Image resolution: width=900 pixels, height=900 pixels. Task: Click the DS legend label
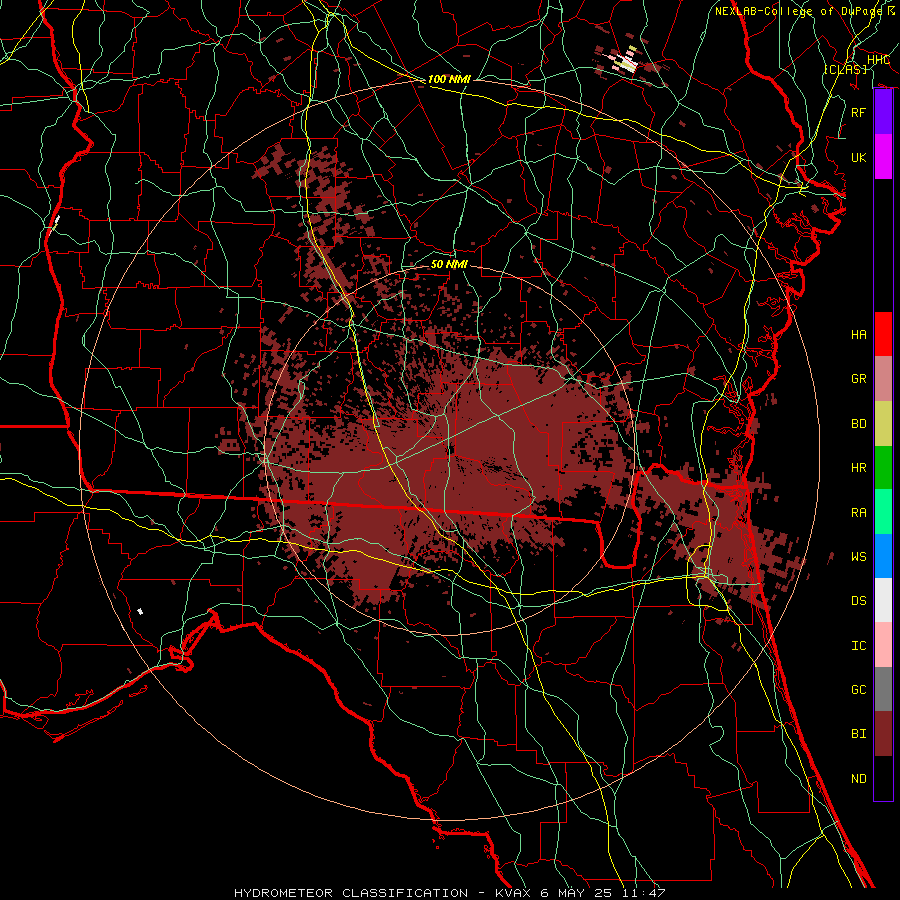click(858, 601)
